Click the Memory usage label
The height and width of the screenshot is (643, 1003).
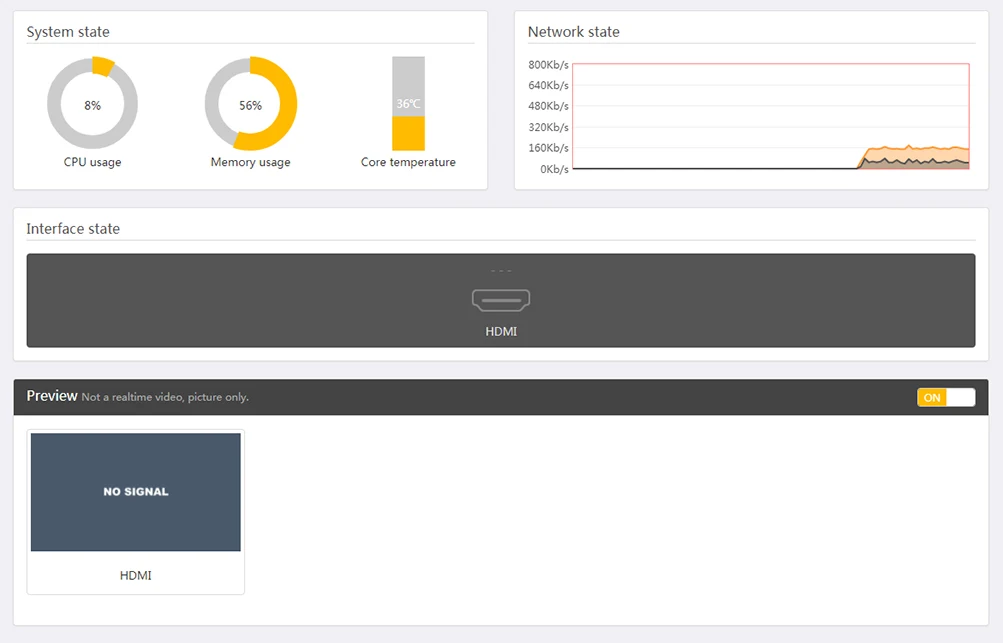[x=251, y=163]
